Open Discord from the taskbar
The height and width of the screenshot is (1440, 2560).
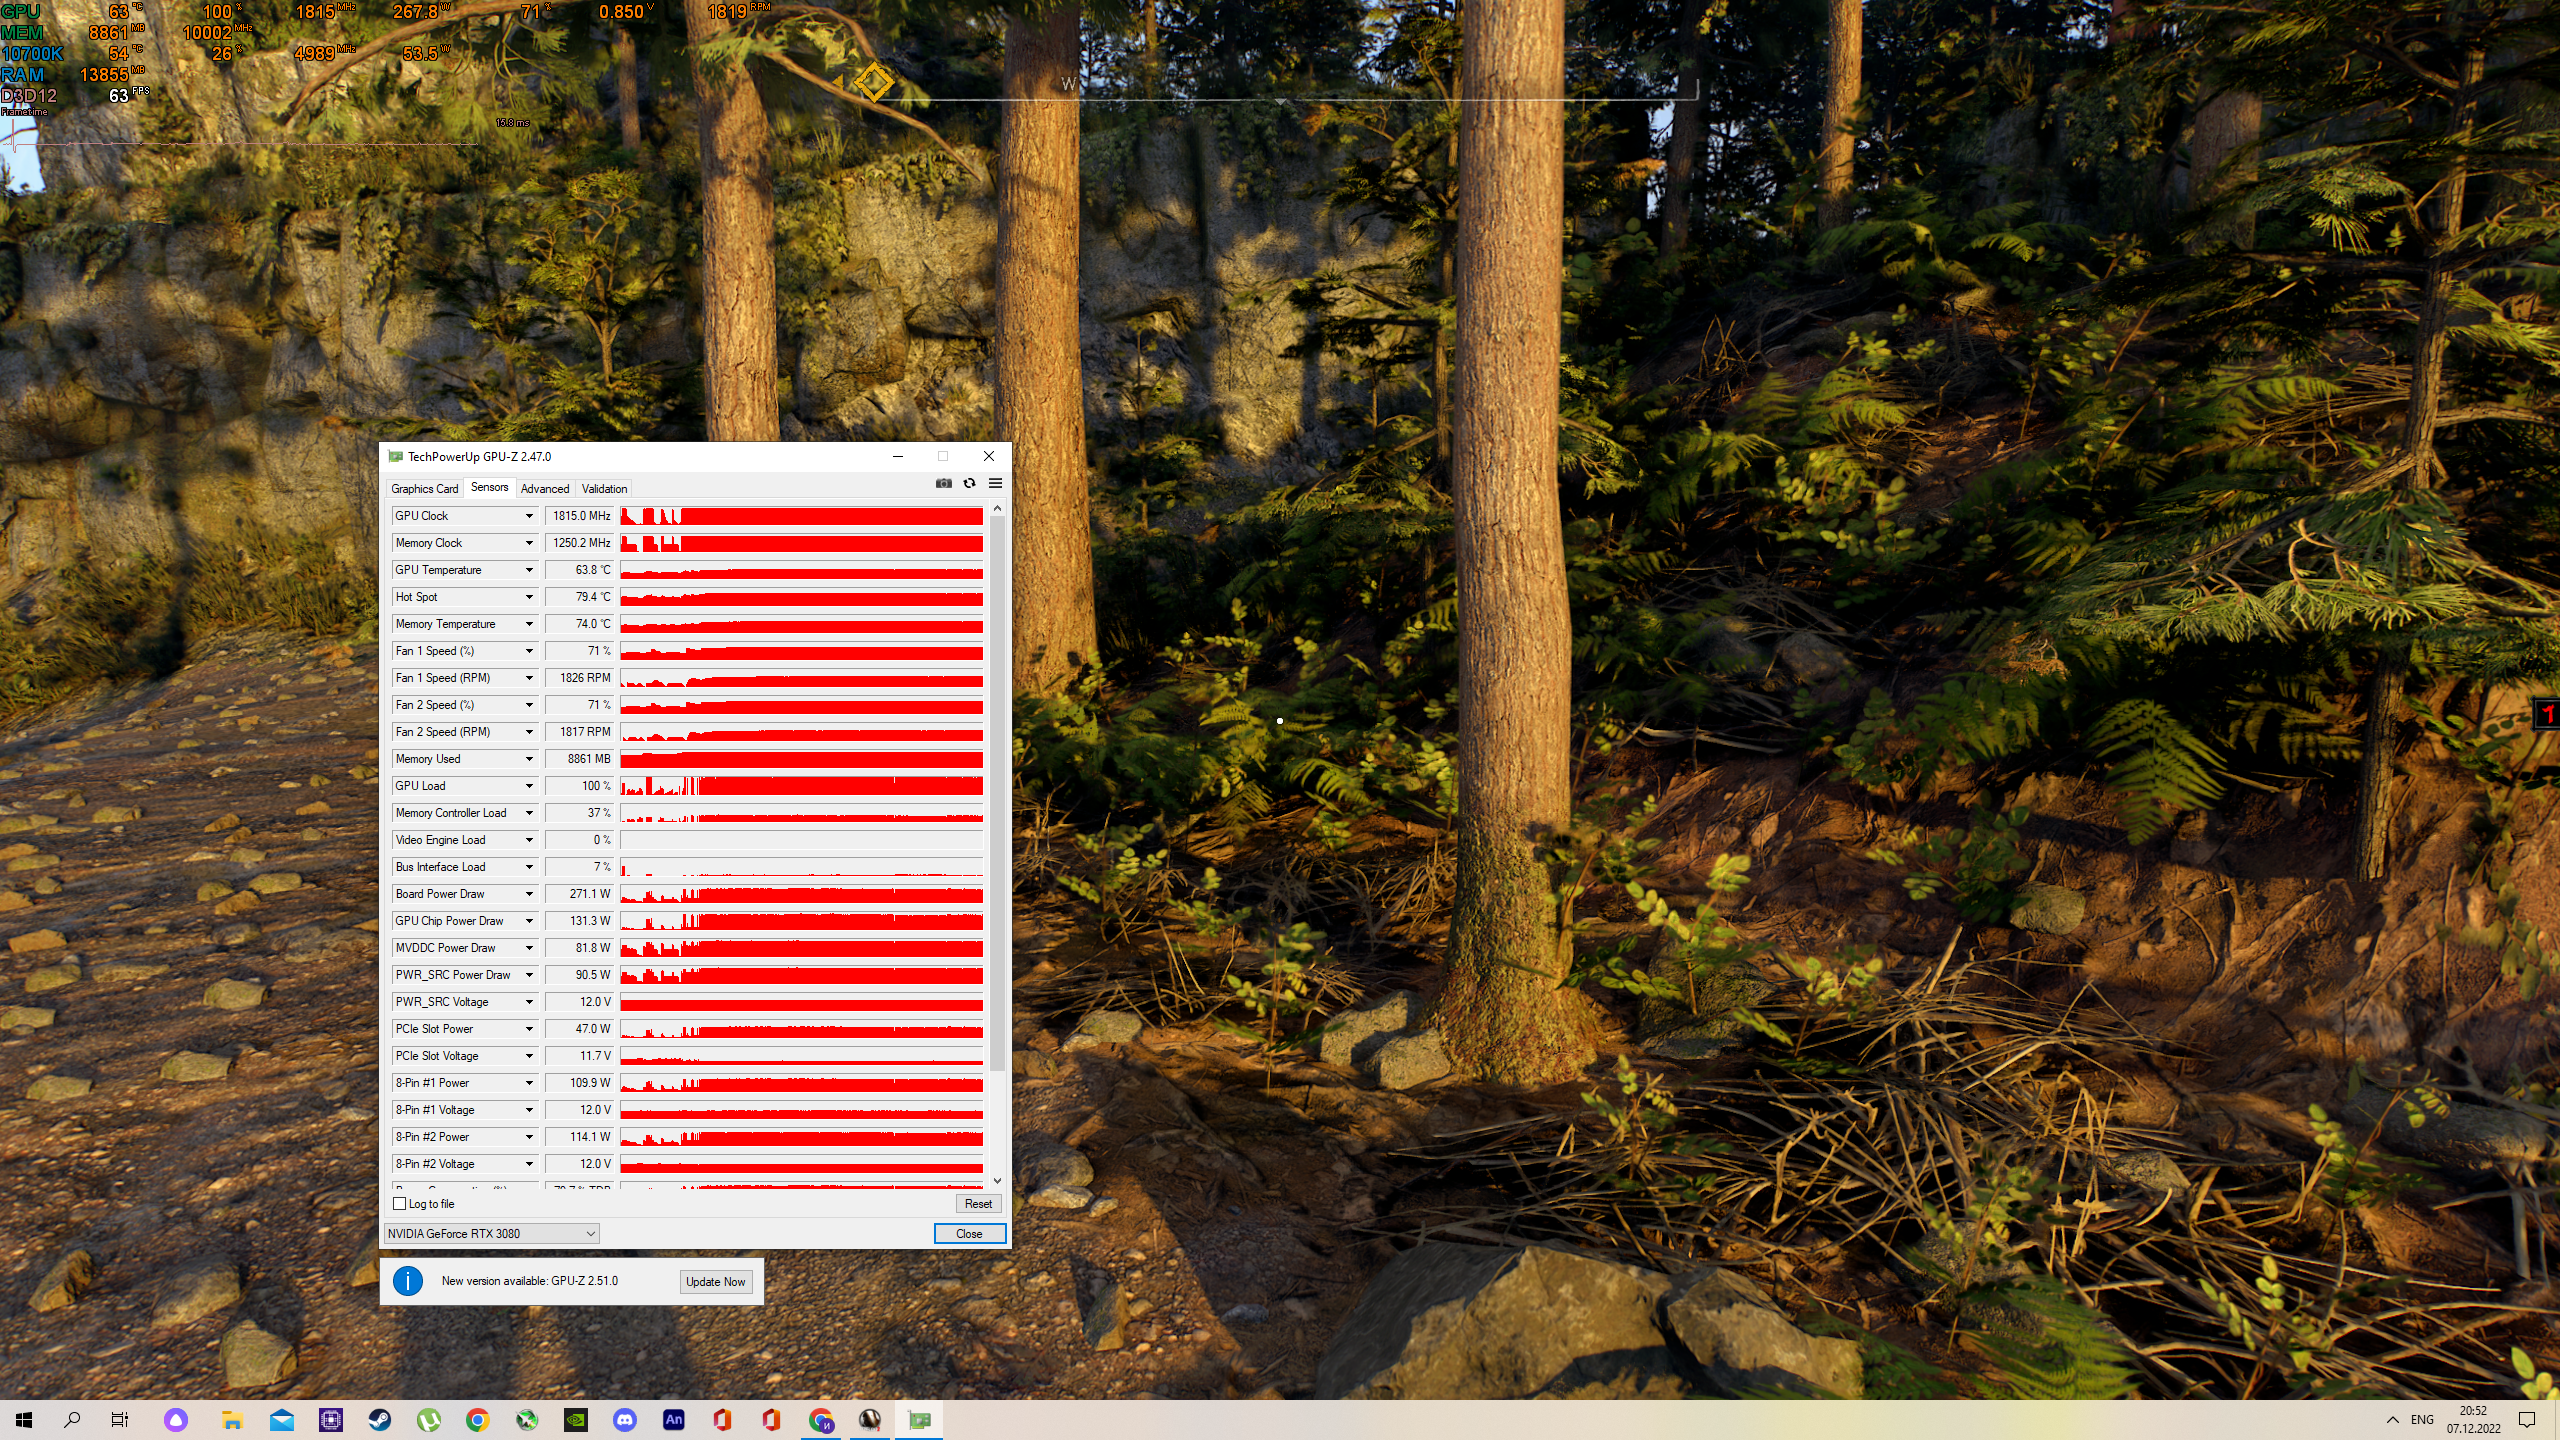click(x=625, y=1419)
